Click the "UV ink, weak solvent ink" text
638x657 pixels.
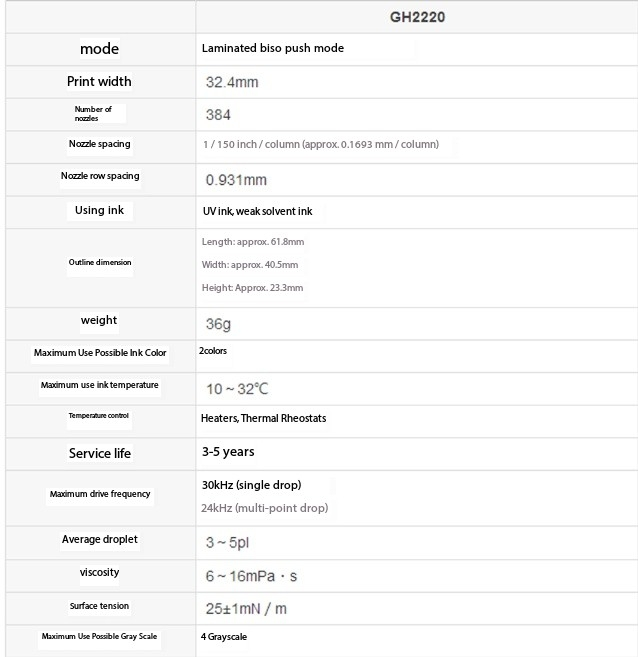(x=257, y=211)
